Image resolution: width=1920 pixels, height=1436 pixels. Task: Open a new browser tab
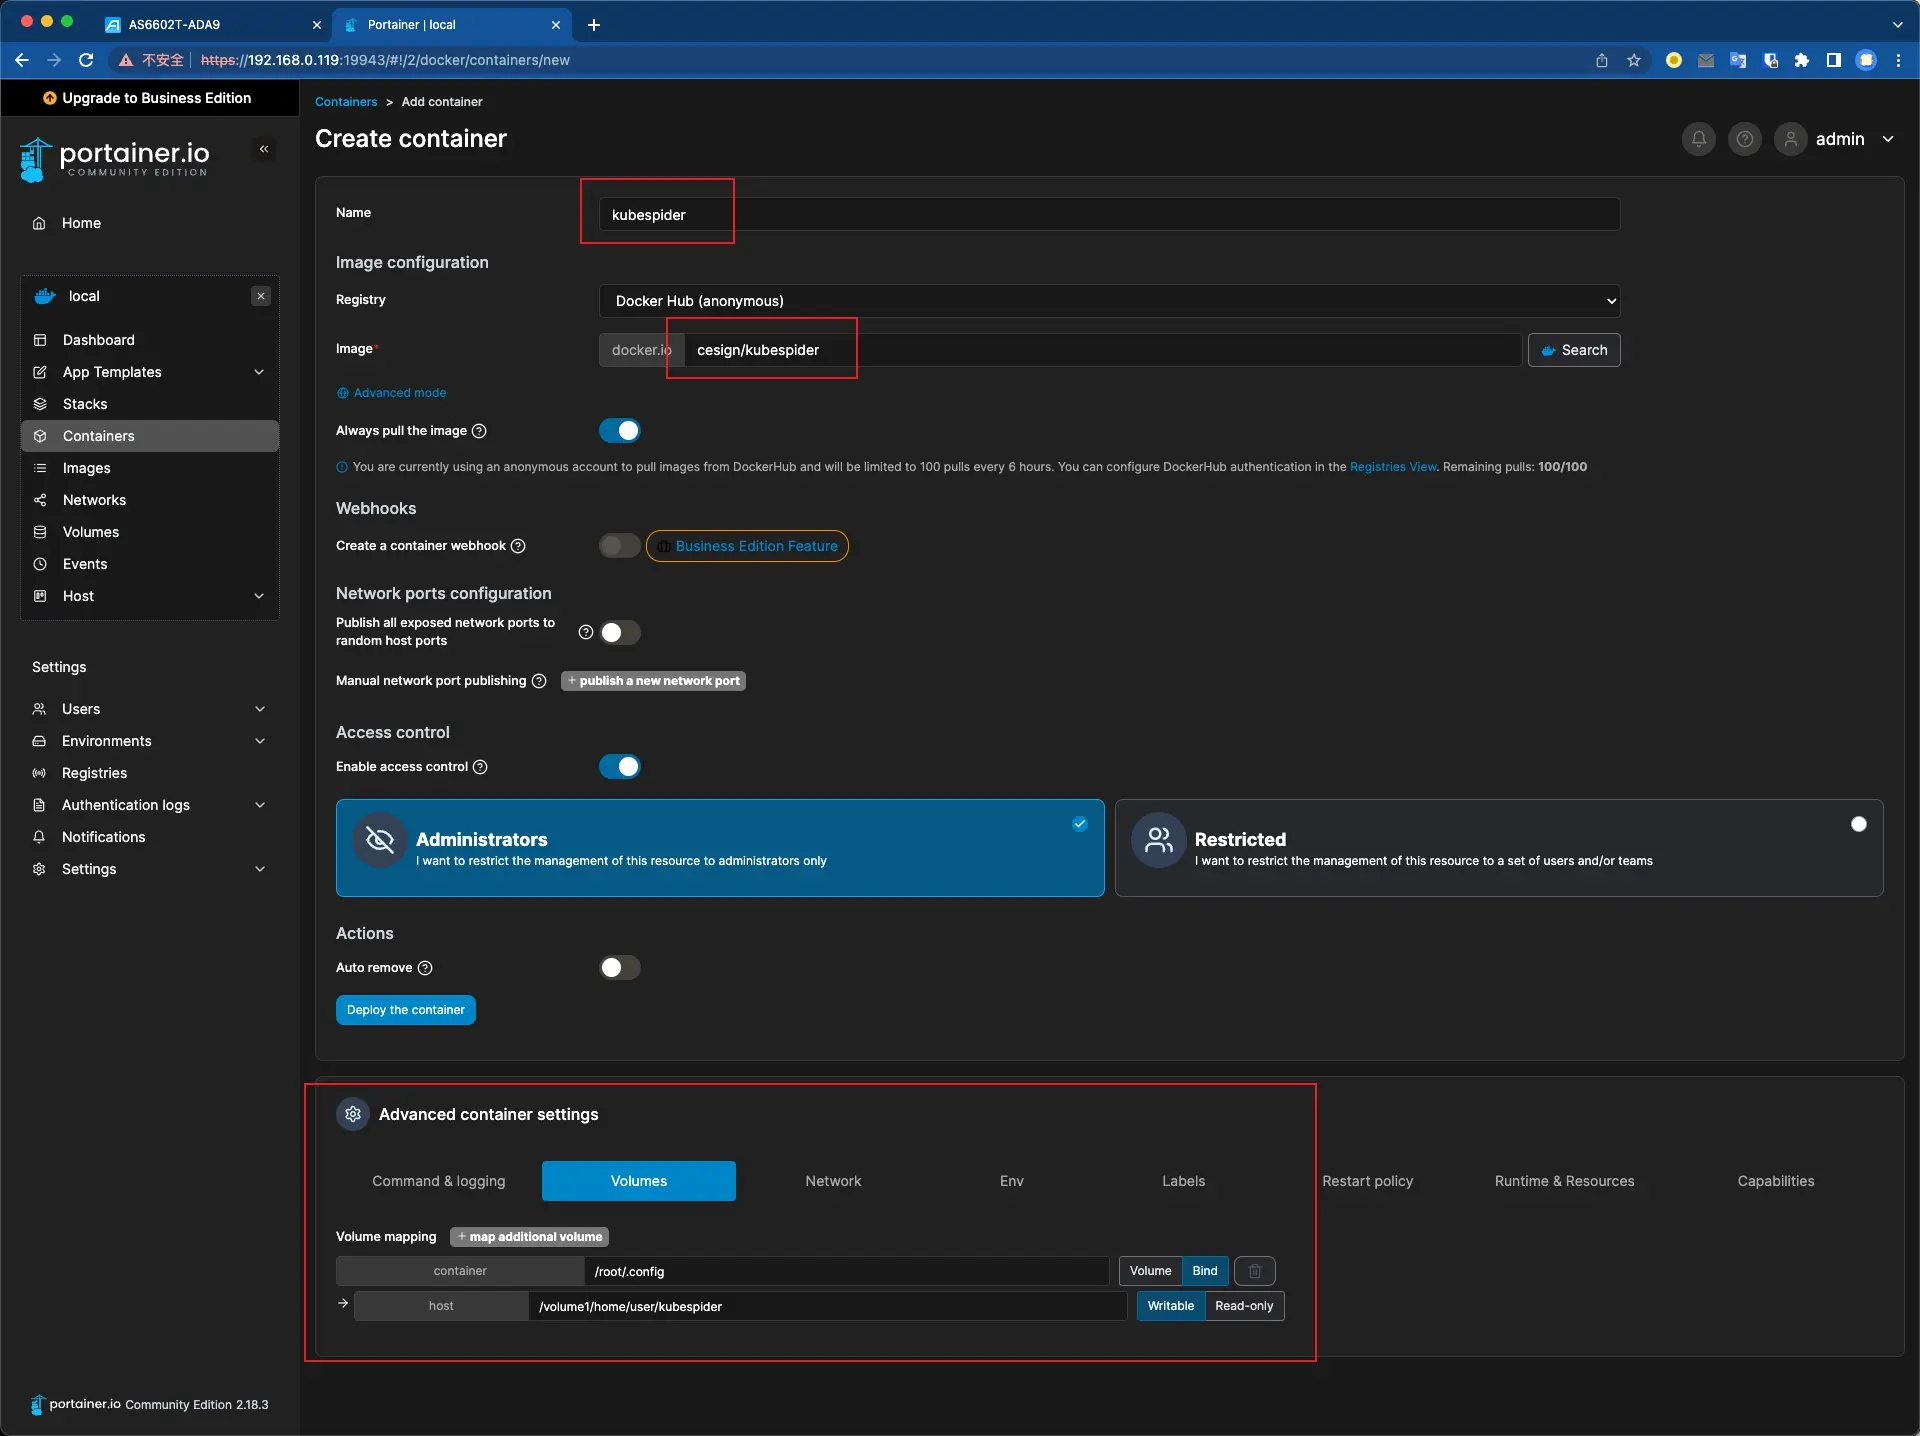594,25
